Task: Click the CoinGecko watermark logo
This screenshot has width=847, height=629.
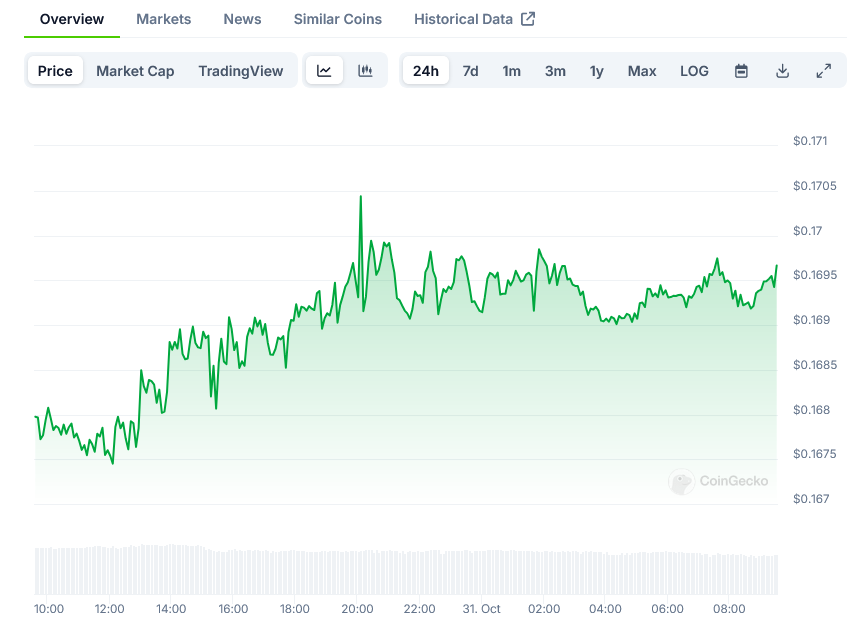Action: click(719, 482)
